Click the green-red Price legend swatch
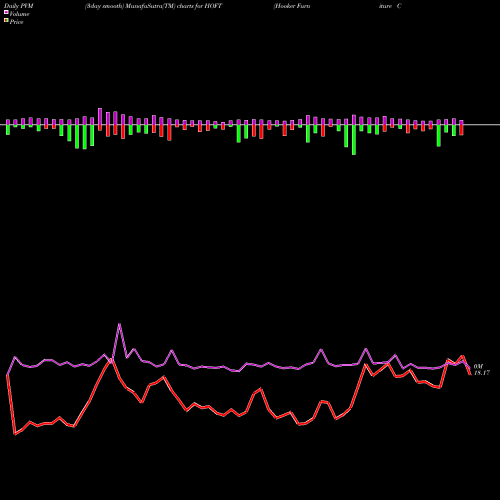This screenshot has height=500, width=500. point(6,21)
